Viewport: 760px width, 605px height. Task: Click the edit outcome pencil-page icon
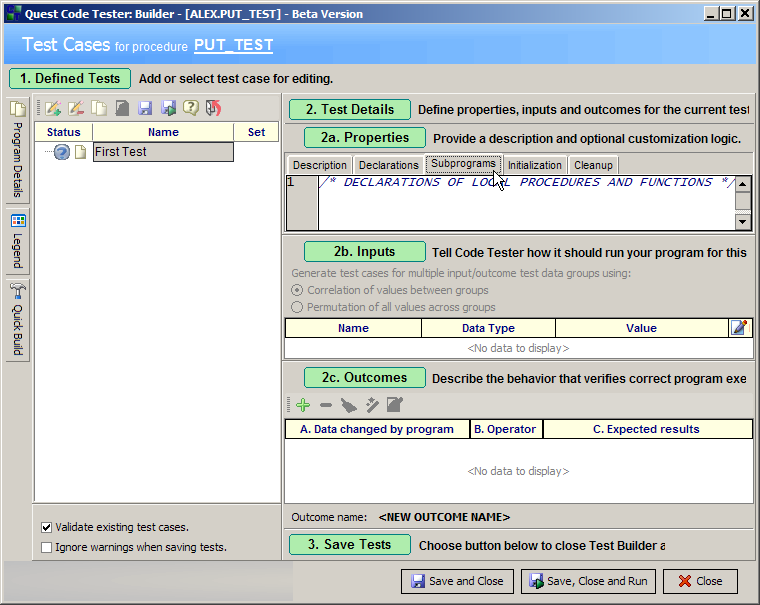[395, 404]
